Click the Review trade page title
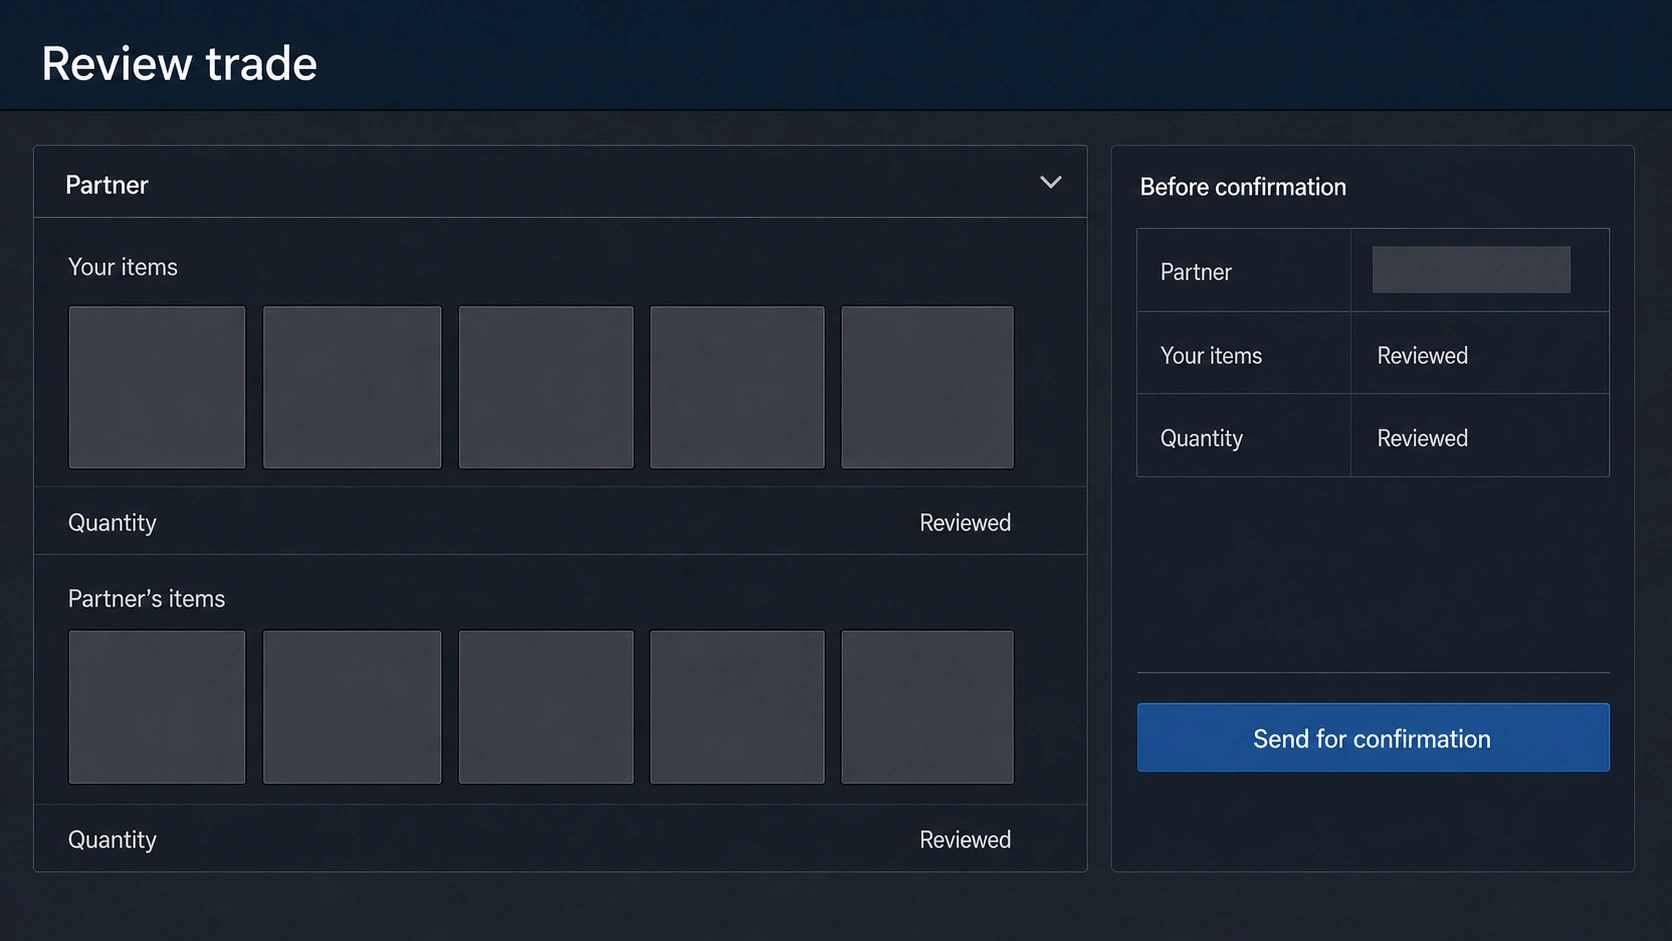The width and height of the screenshot is (1672, 941). (x=179, y=64)
